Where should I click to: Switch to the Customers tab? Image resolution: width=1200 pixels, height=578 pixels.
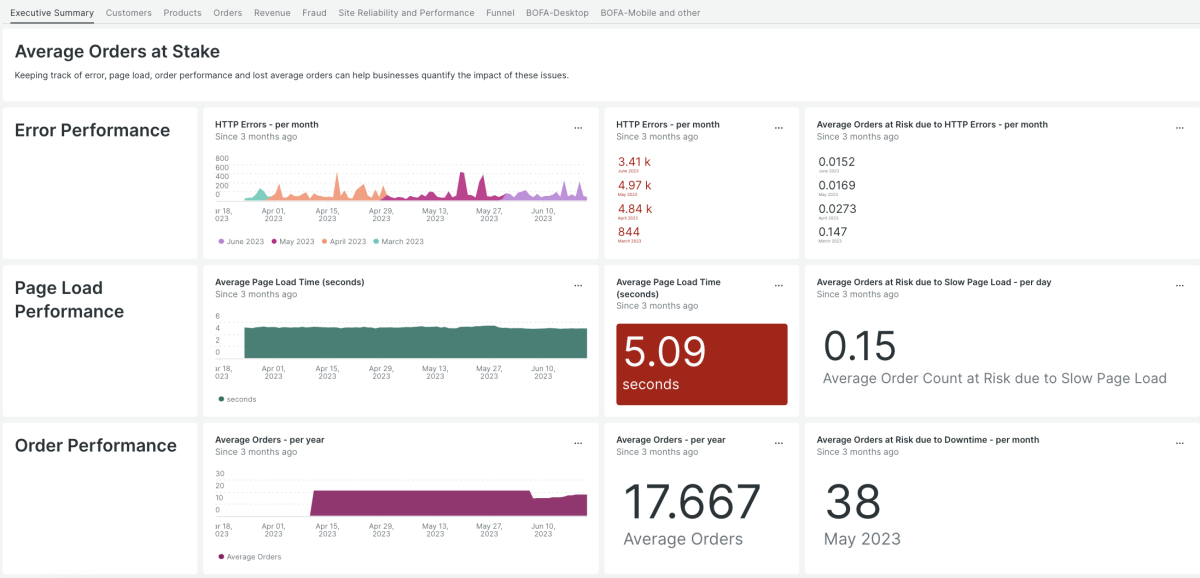129,13
